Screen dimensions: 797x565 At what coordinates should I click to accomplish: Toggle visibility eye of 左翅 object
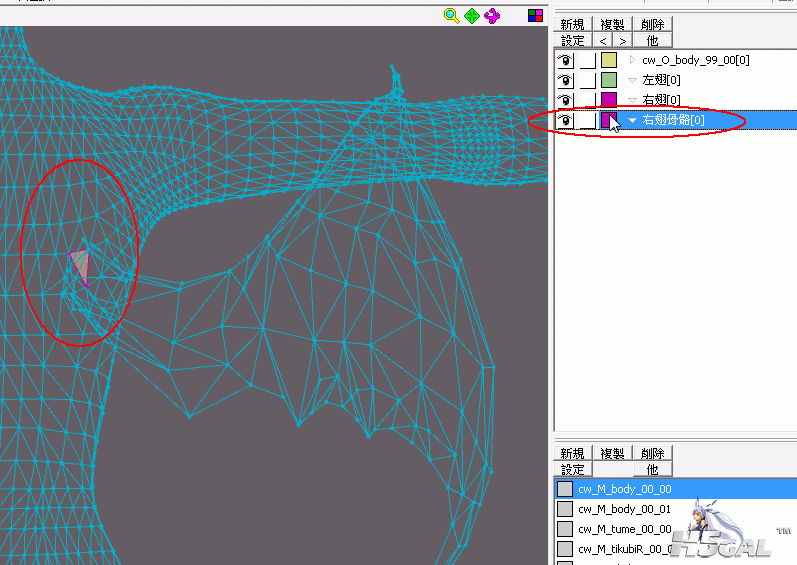point(565,80)
